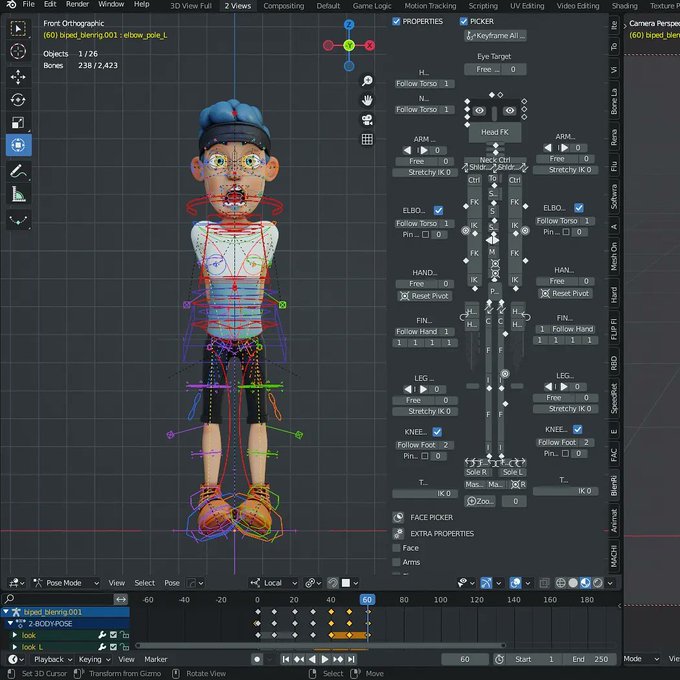Switch orthographic view using grid icon
680x680 pixels.
367,139
